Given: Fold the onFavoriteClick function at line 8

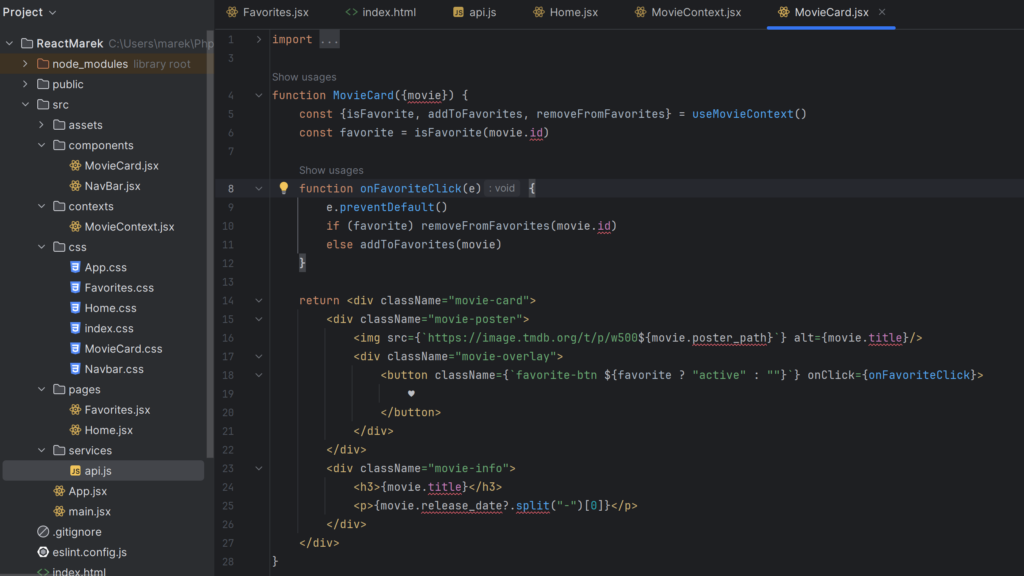Looking at the screenshot, I should coord(259,188).
